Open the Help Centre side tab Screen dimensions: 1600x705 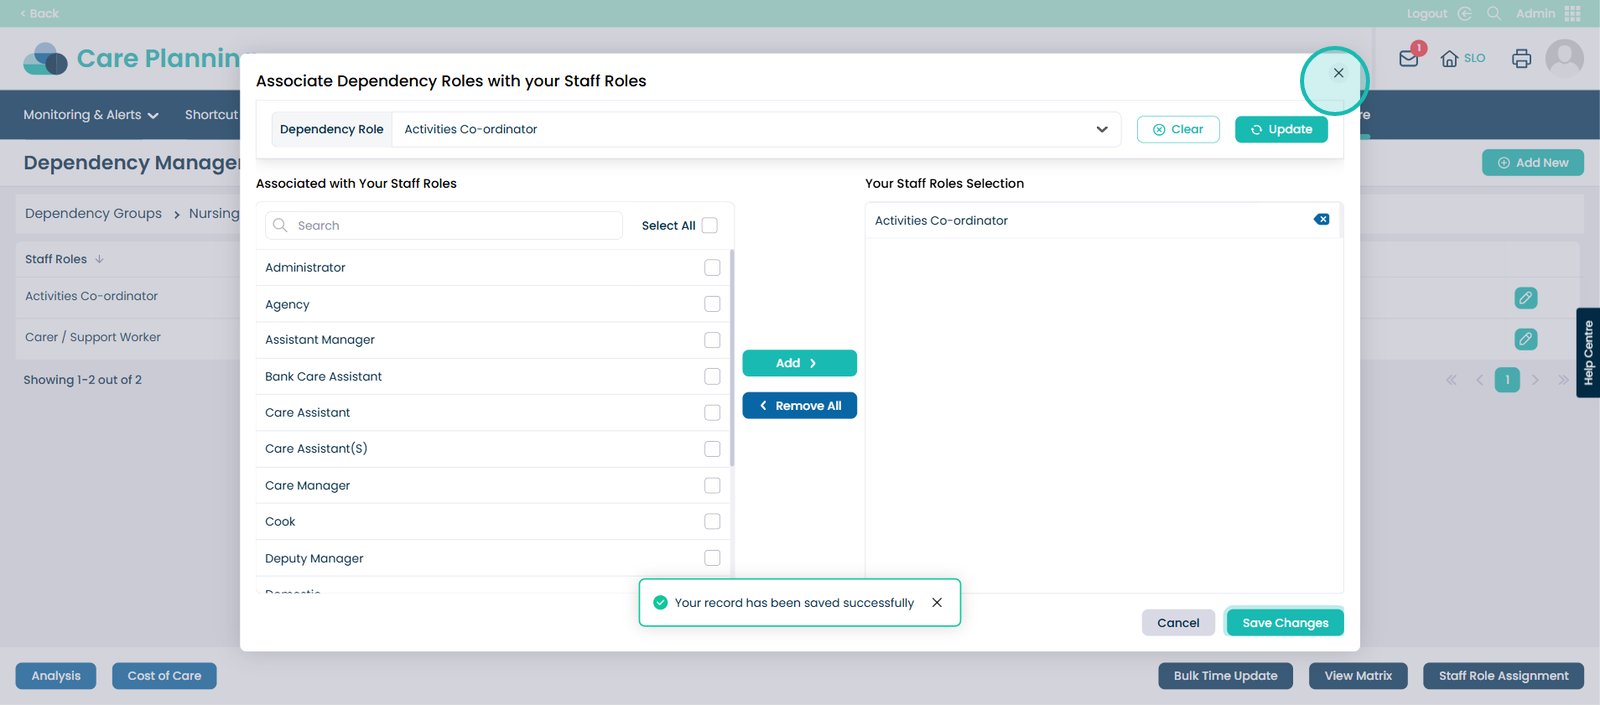click(x=1588, y=352)
